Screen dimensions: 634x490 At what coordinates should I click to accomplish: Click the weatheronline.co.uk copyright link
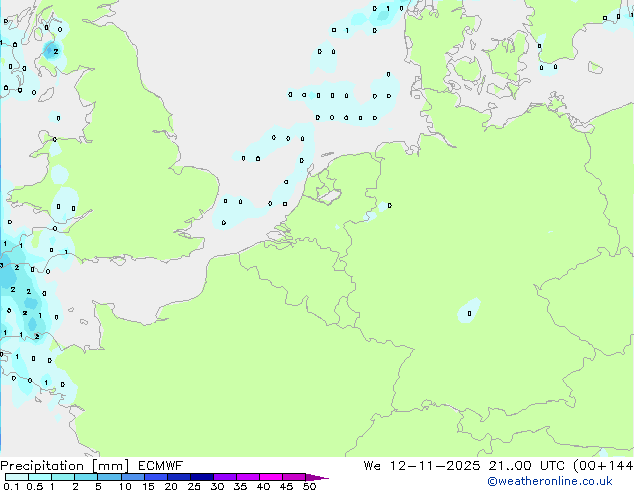550,481
